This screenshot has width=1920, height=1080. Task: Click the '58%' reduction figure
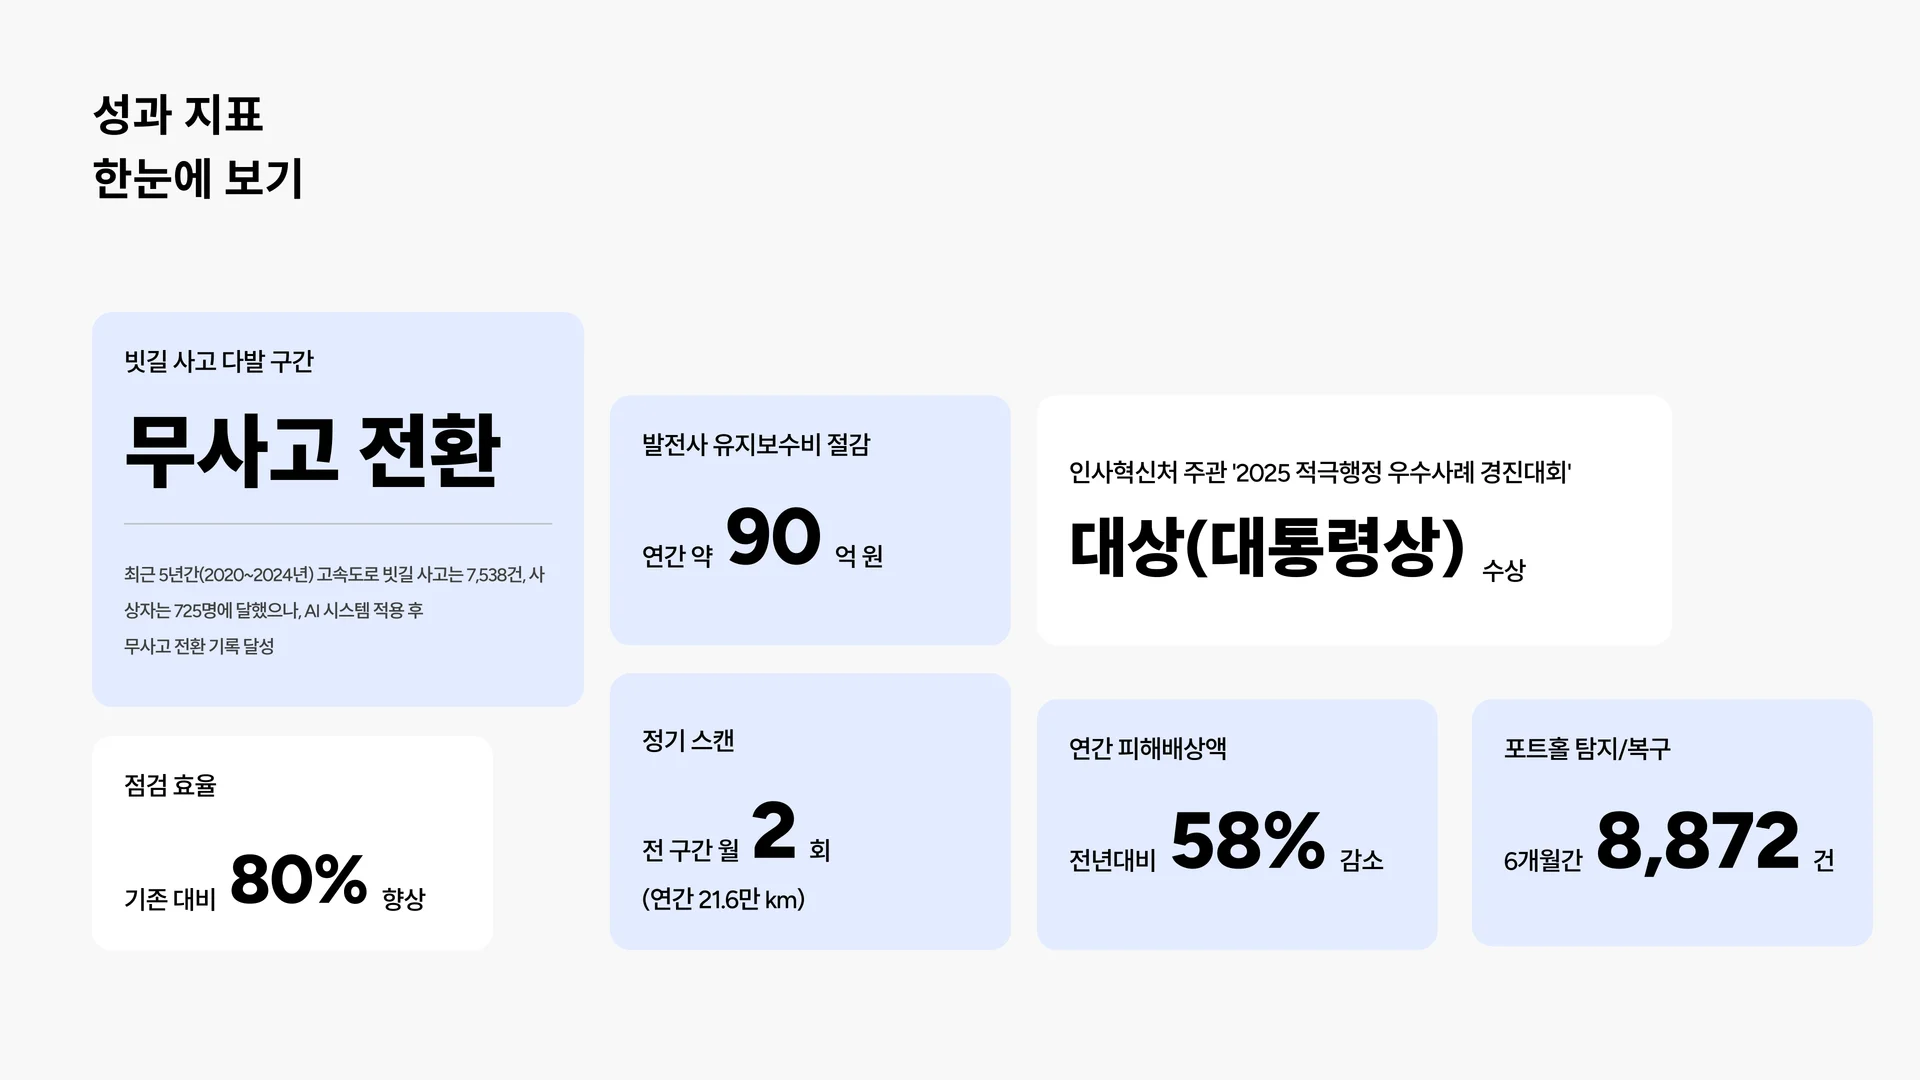point(1247,841)
